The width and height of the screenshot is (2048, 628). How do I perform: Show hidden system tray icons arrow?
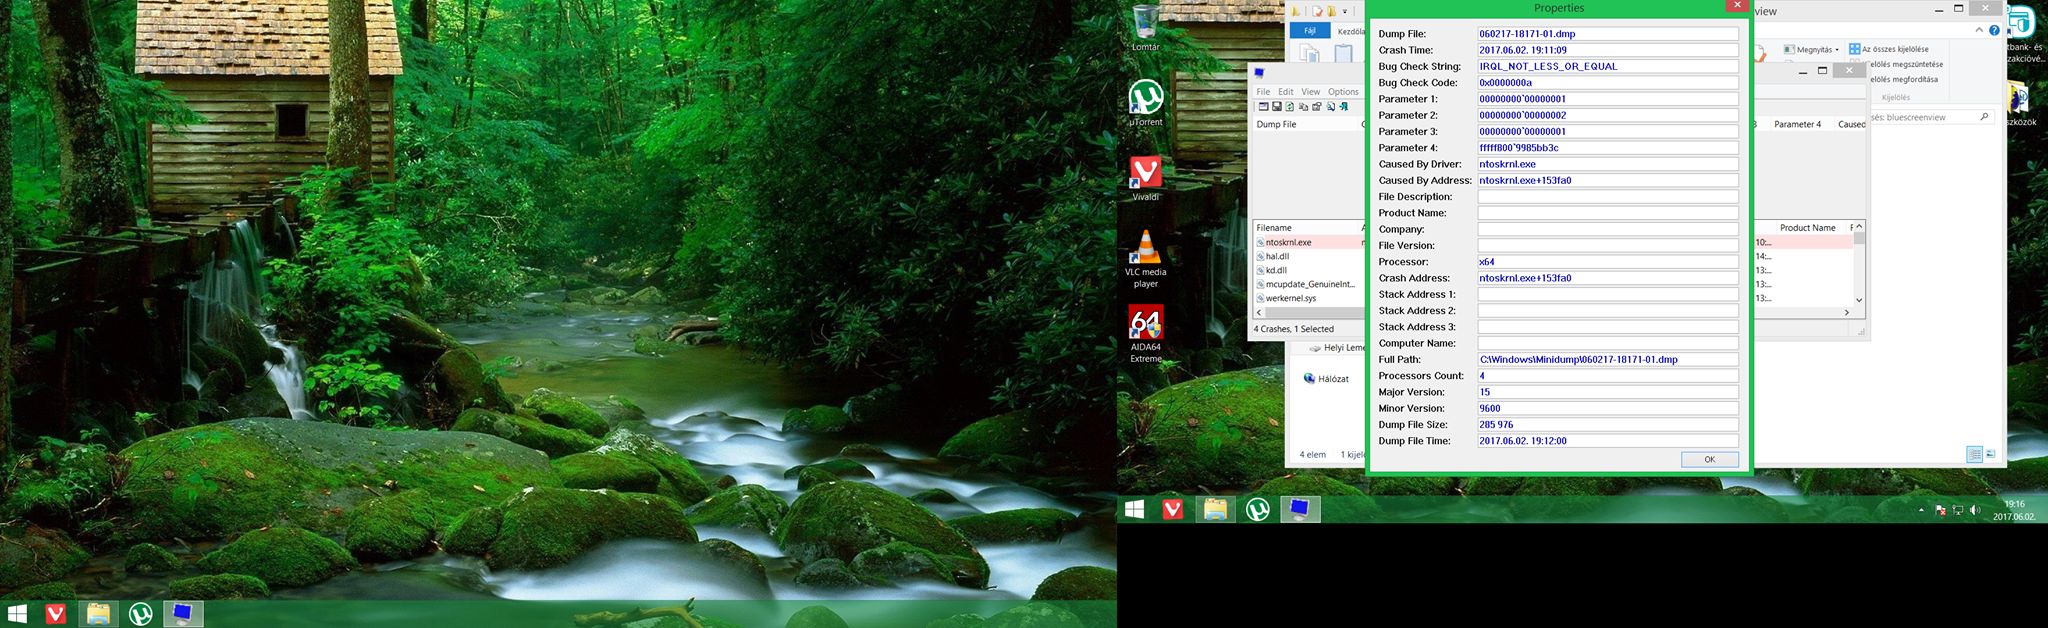tap(1921, 510)
